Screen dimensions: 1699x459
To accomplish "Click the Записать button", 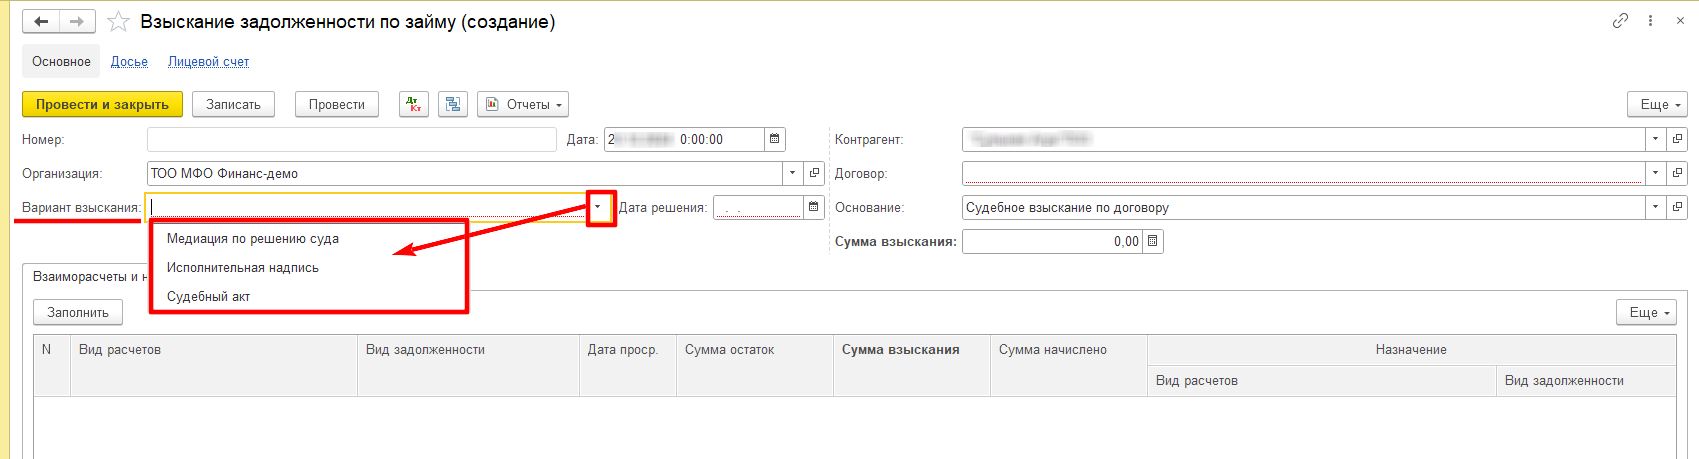I will pos(233,104).
